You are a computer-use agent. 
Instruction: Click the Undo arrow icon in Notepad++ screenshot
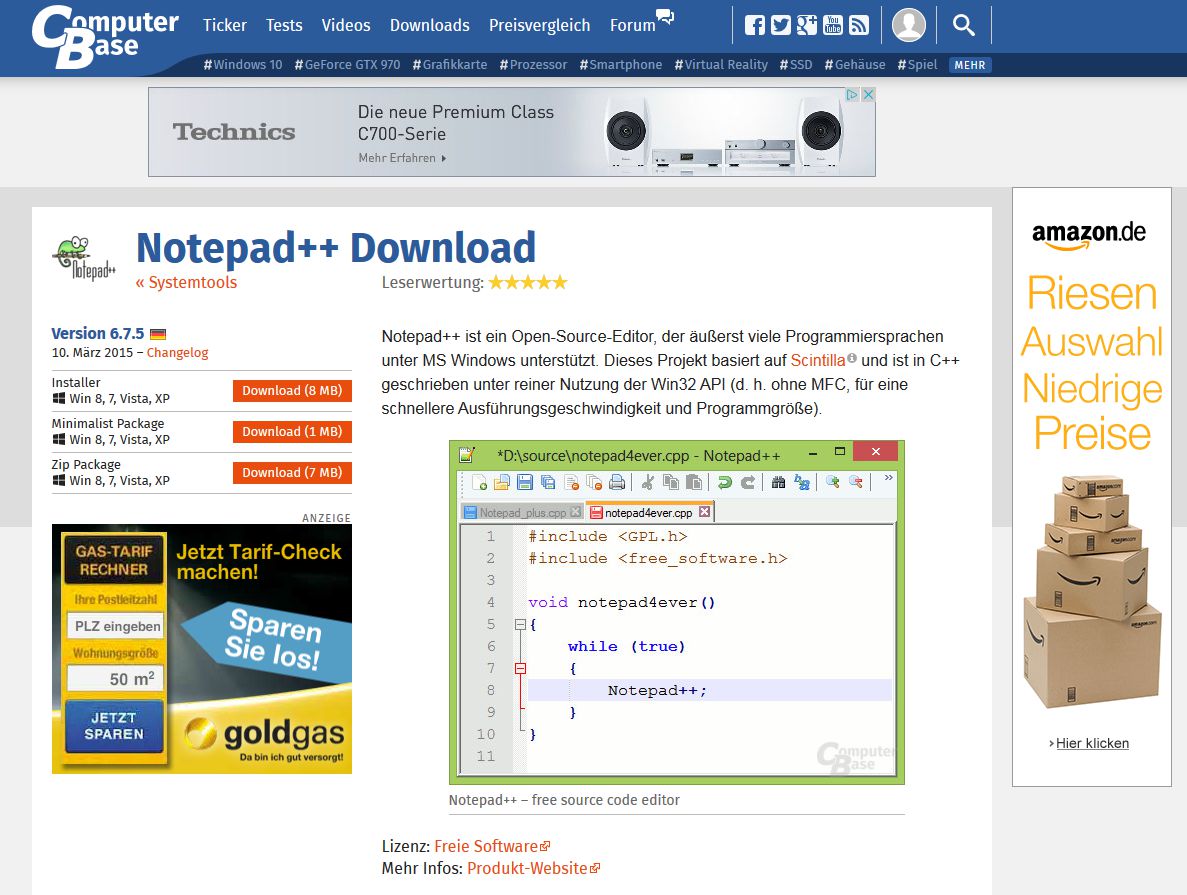[724, 482]
